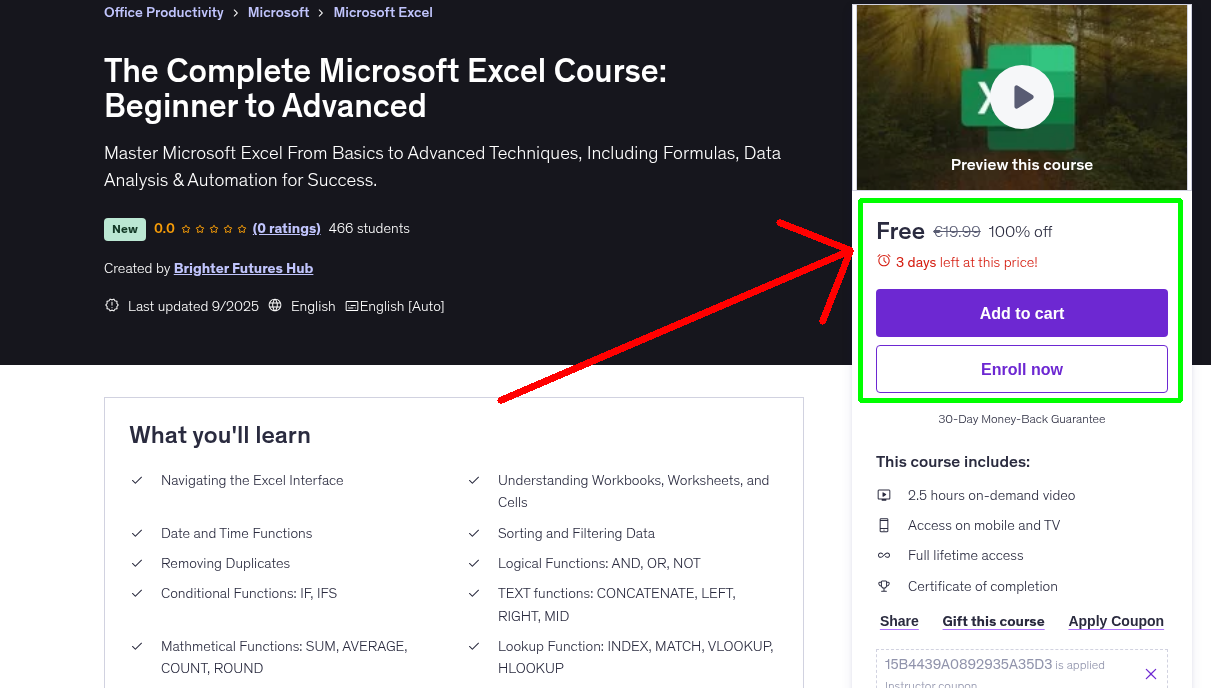Viewport: 1211px width, 688px height.
Task: Remove the applied coupon code
Action: coord(1150,674)
